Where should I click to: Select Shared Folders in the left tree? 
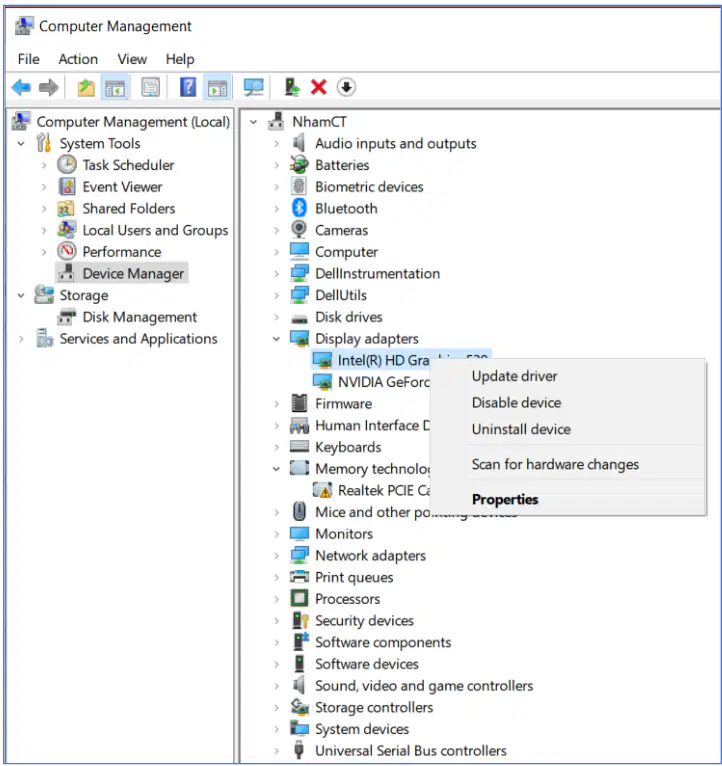click(128, 209)
